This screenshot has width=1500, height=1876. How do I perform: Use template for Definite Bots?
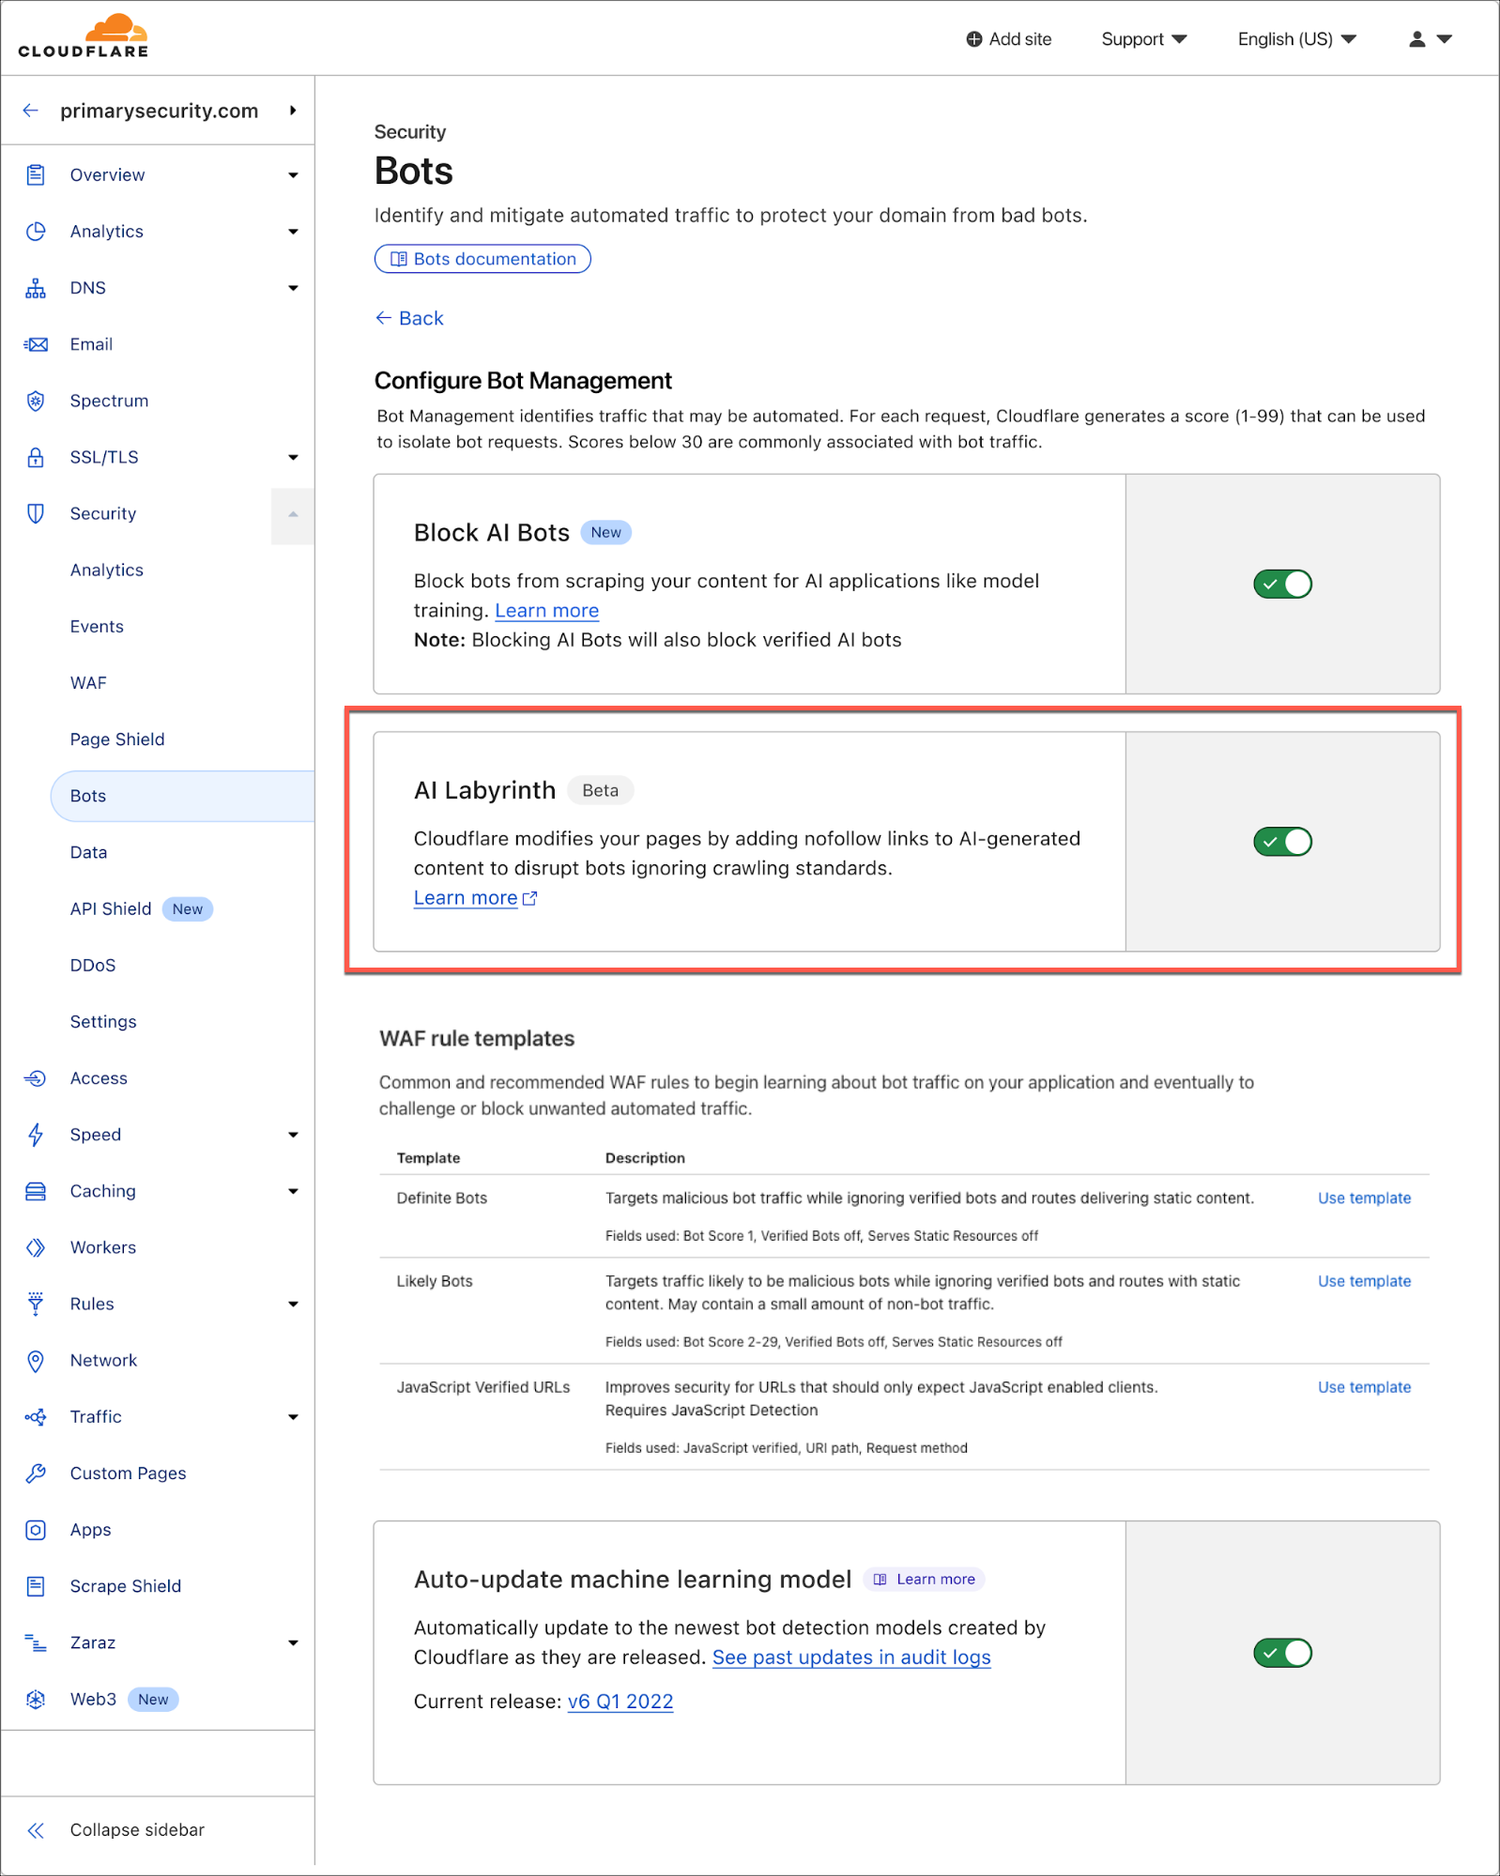(1364, 1198)
